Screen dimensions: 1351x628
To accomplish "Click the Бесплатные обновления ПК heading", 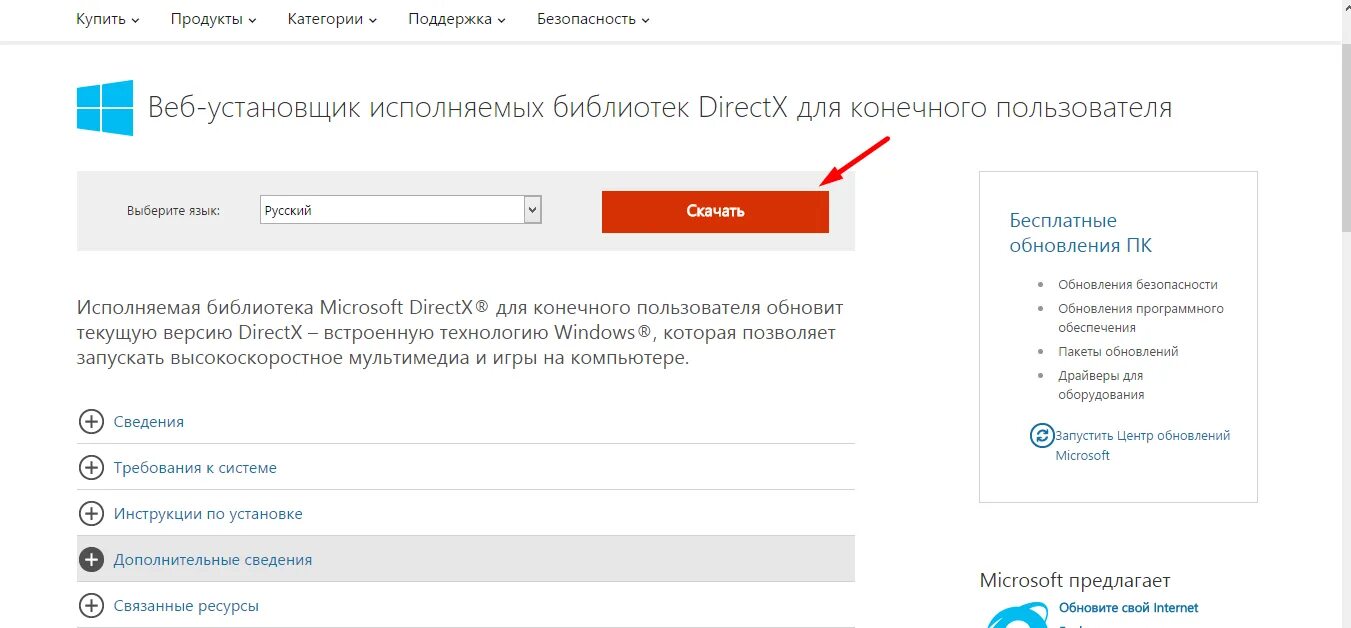I will point(1081,233).
